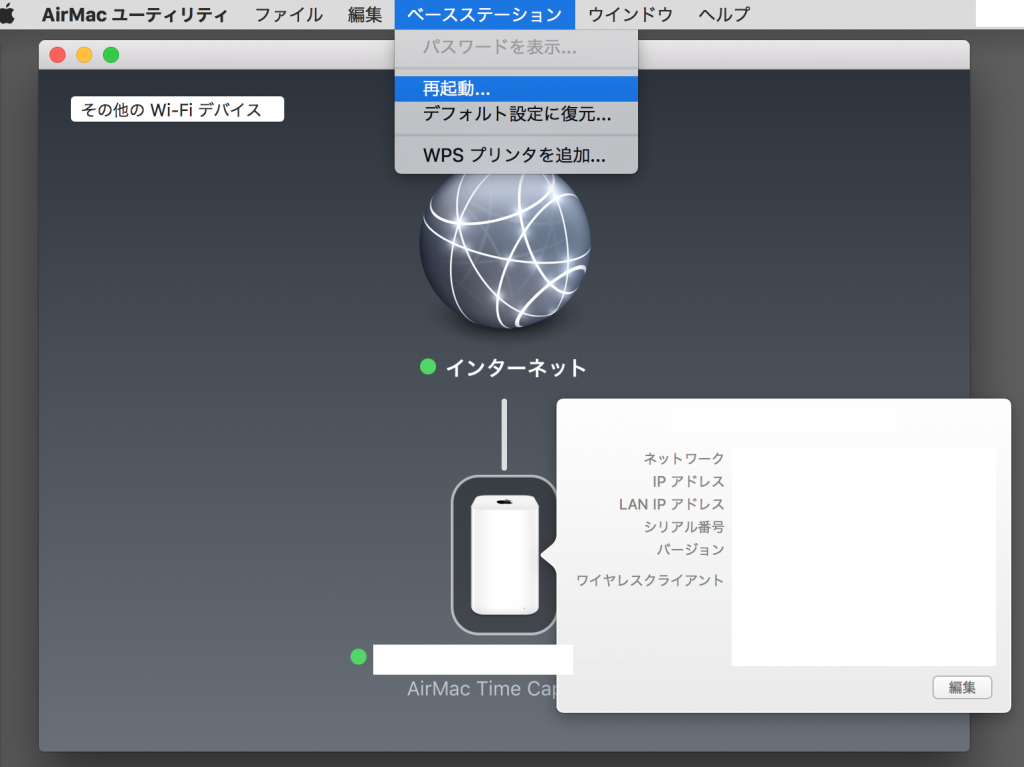Close the window with the red button
This screenshot has height=767, width=1024.
(57, 55)
